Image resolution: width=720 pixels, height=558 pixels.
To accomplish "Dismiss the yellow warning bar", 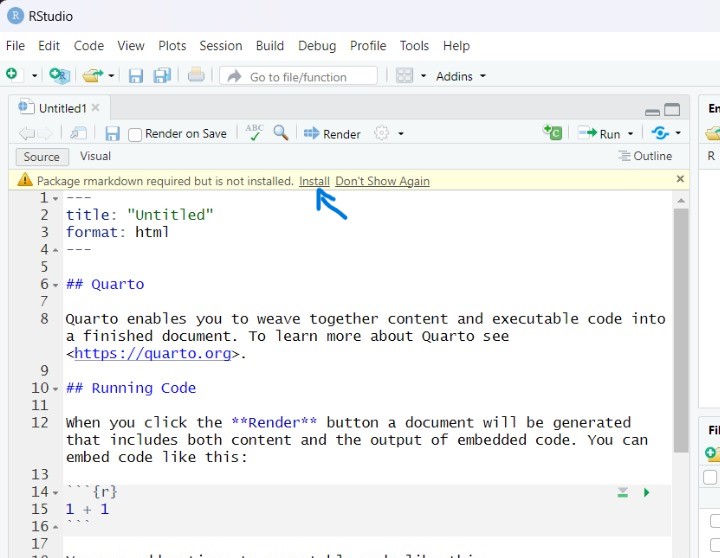I will point(681,179).
